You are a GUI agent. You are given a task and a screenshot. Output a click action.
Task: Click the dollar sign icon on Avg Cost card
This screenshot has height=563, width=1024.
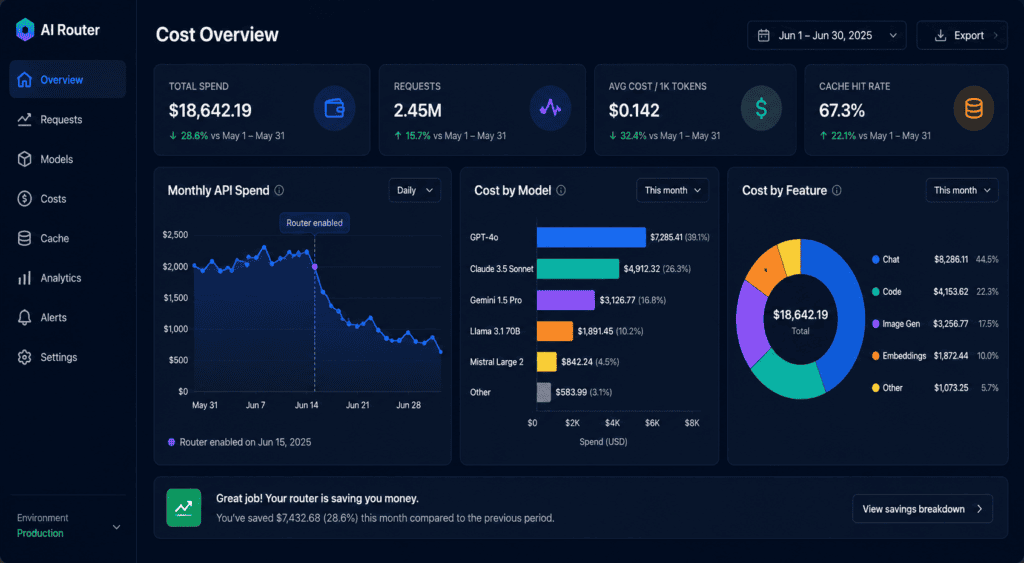click(x=761, y=108)
